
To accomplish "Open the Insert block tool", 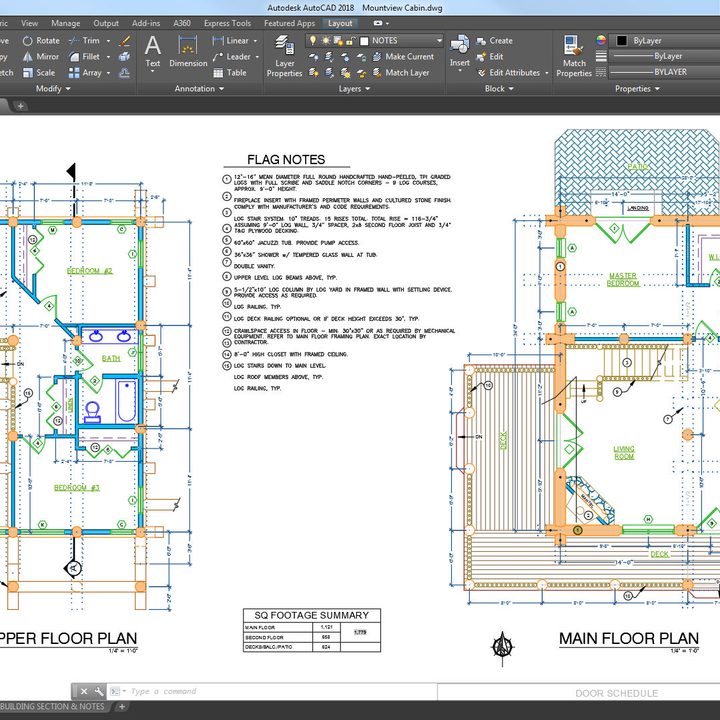I will point(460,53).
